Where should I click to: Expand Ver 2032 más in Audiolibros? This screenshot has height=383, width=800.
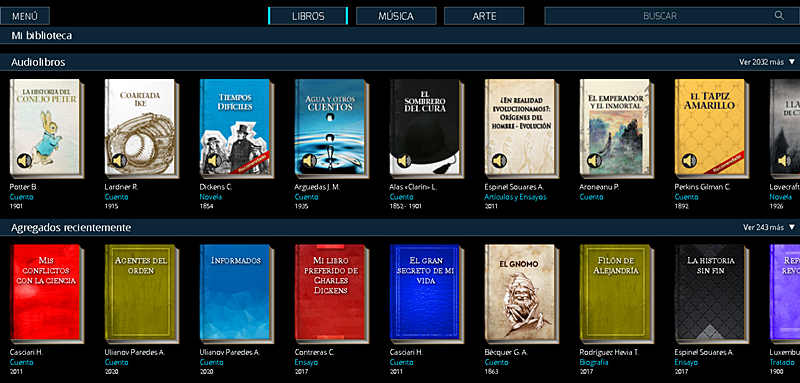(x=767, y=62)
